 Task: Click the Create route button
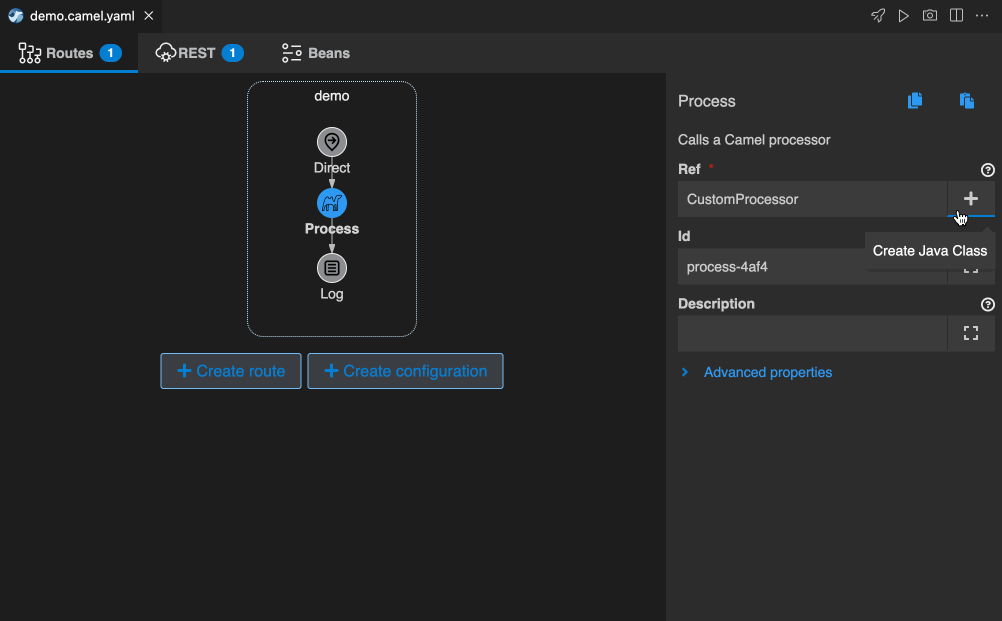pos(231,371)
